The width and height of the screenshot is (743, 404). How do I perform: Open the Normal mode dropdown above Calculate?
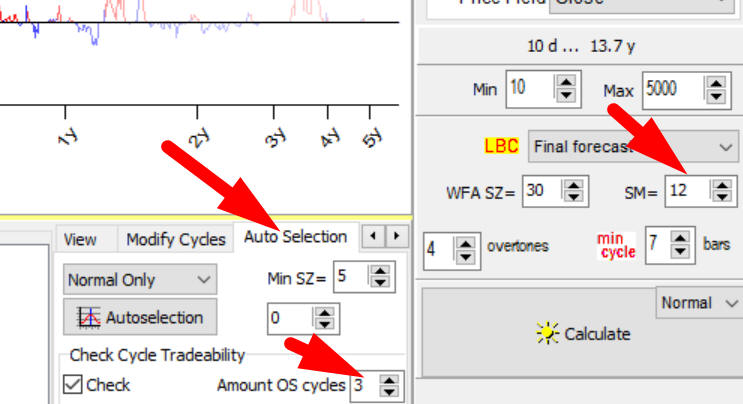tap(698, 302)
